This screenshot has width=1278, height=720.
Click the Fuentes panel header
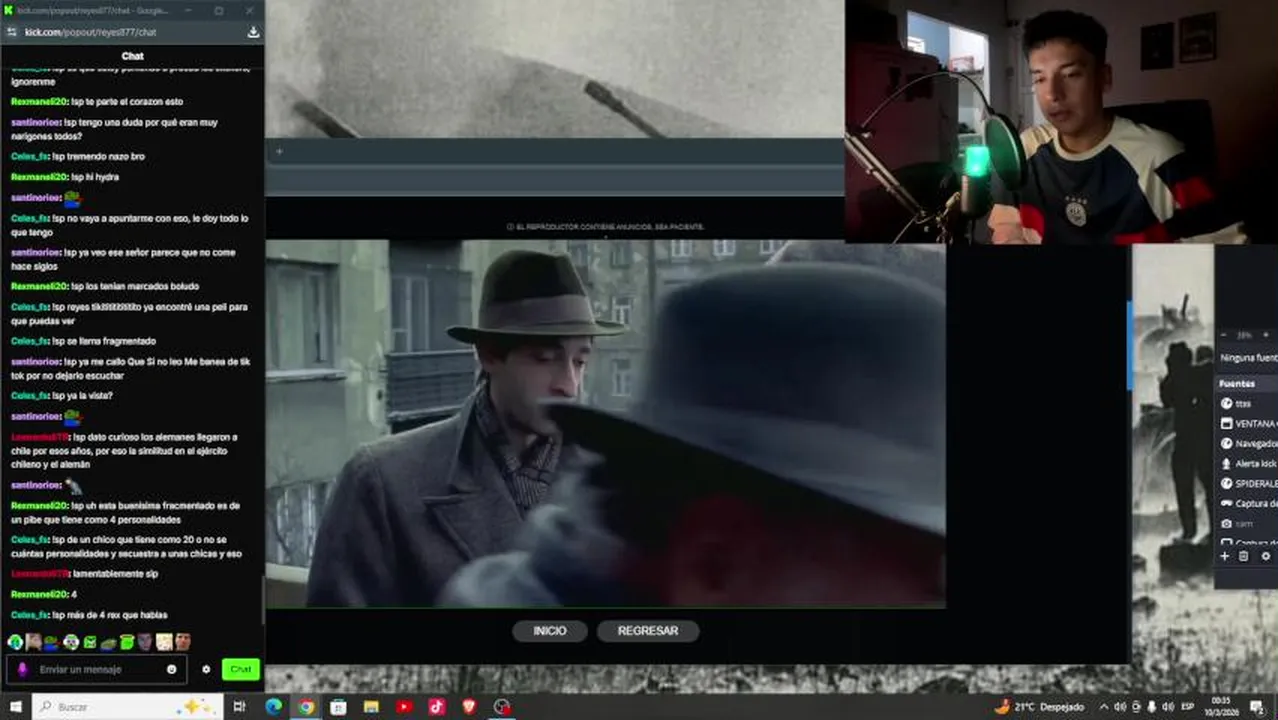(x=1246, y=383)
